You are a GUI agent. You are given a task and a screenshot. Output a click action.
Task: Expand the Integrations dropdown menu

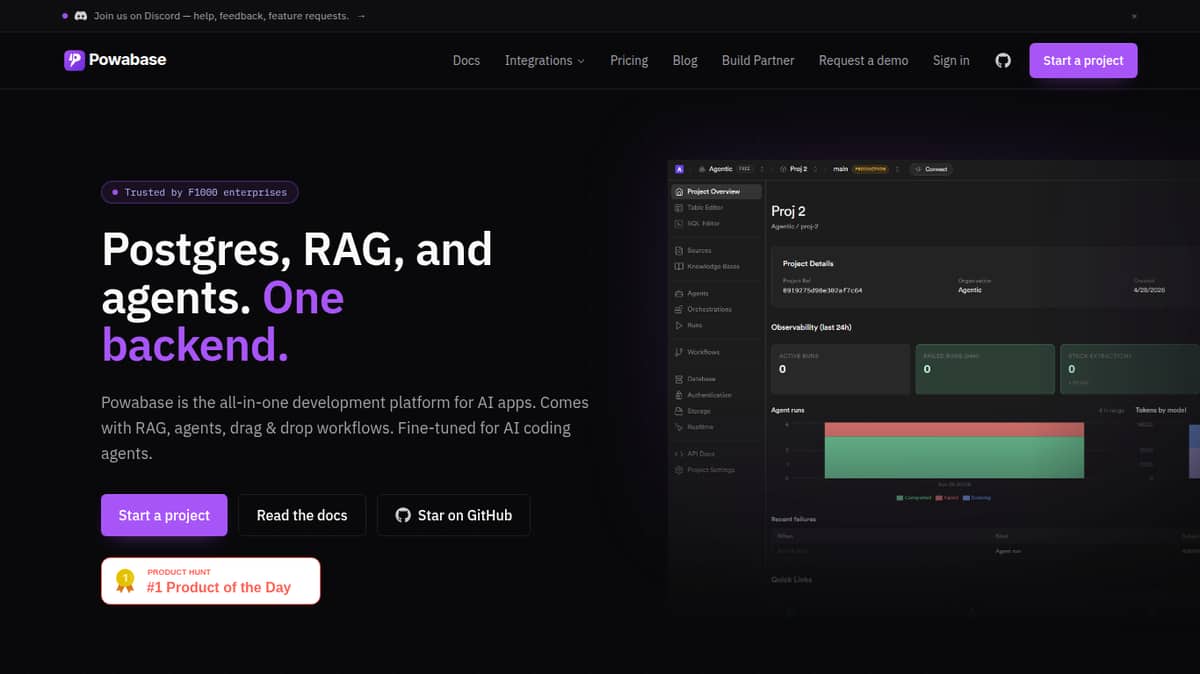544,60
